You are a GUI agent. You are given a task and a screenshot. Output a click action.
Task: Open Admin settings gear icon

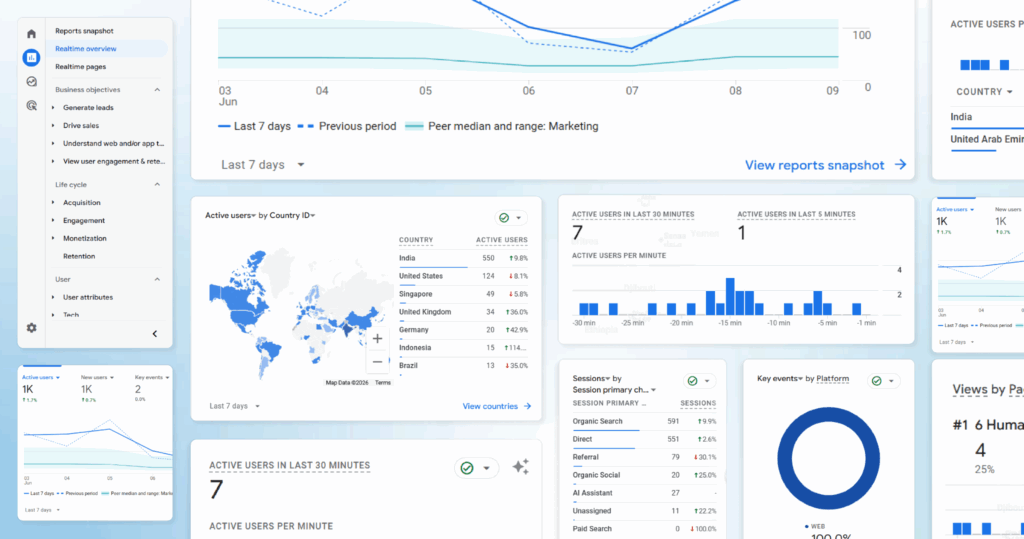pos(31,328)
